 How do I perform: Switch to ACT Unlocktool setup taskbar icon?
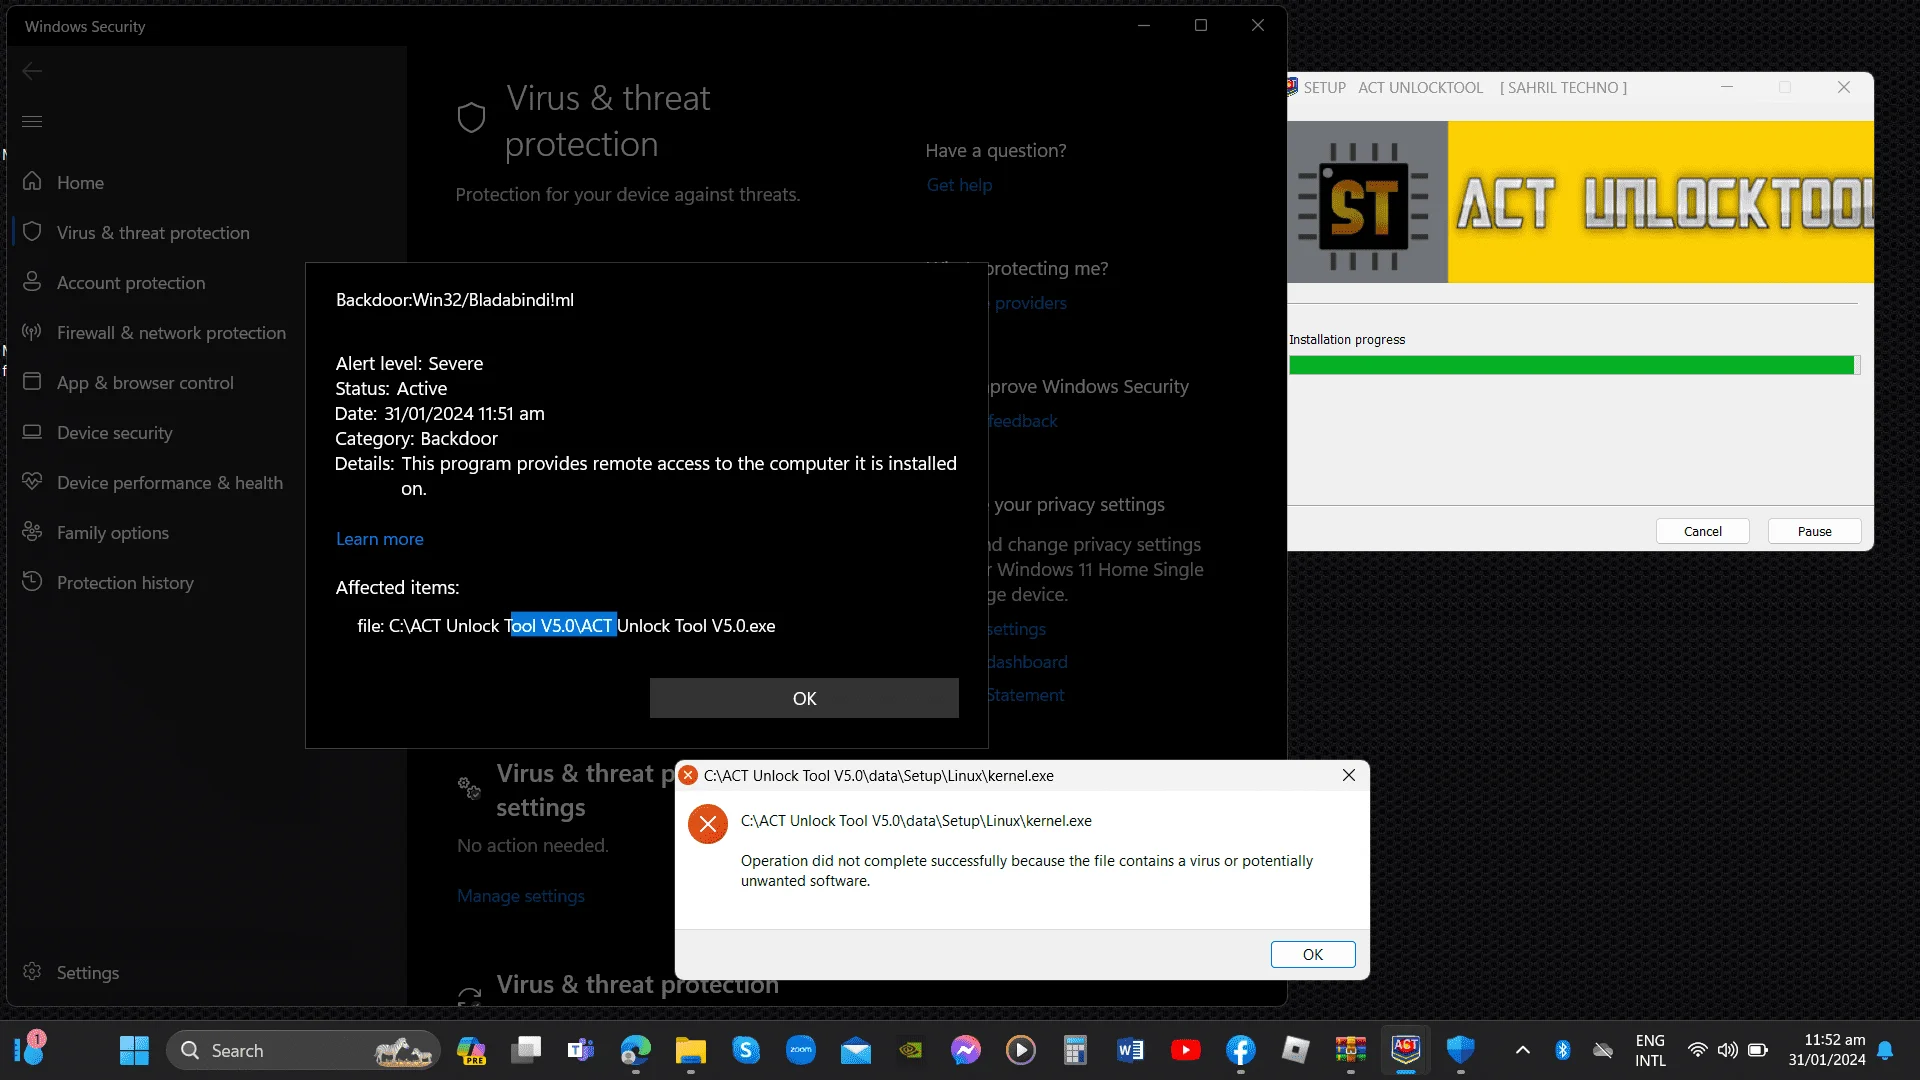1406,1050
